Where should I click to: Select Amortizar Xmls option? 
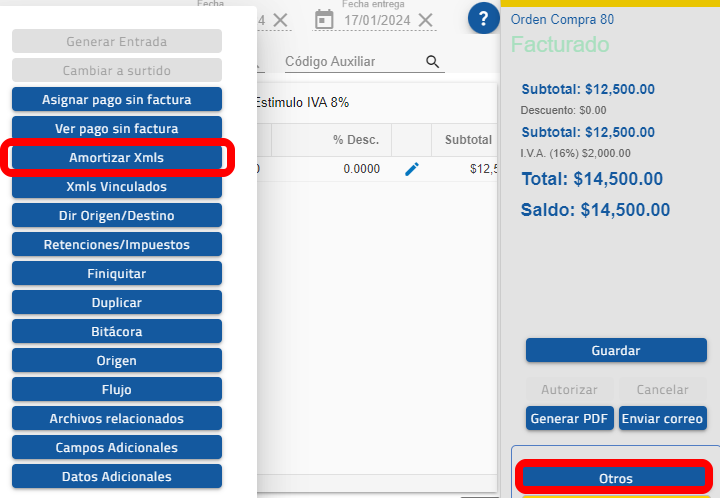117,158
